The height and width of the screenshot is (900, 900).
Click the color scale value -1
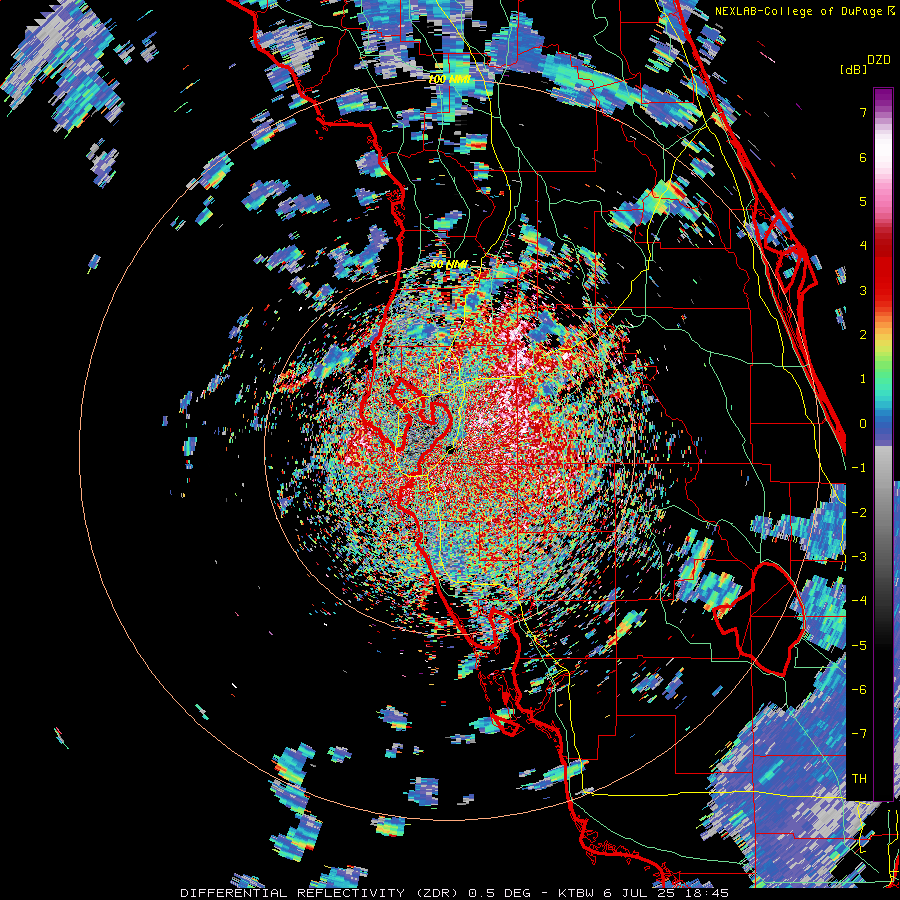(x=859, y=468)
